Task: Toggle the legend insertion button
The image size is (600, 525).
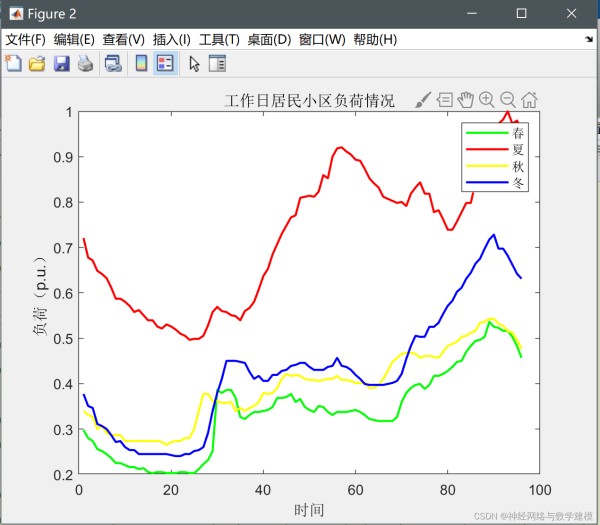Action: coord(165,63)
